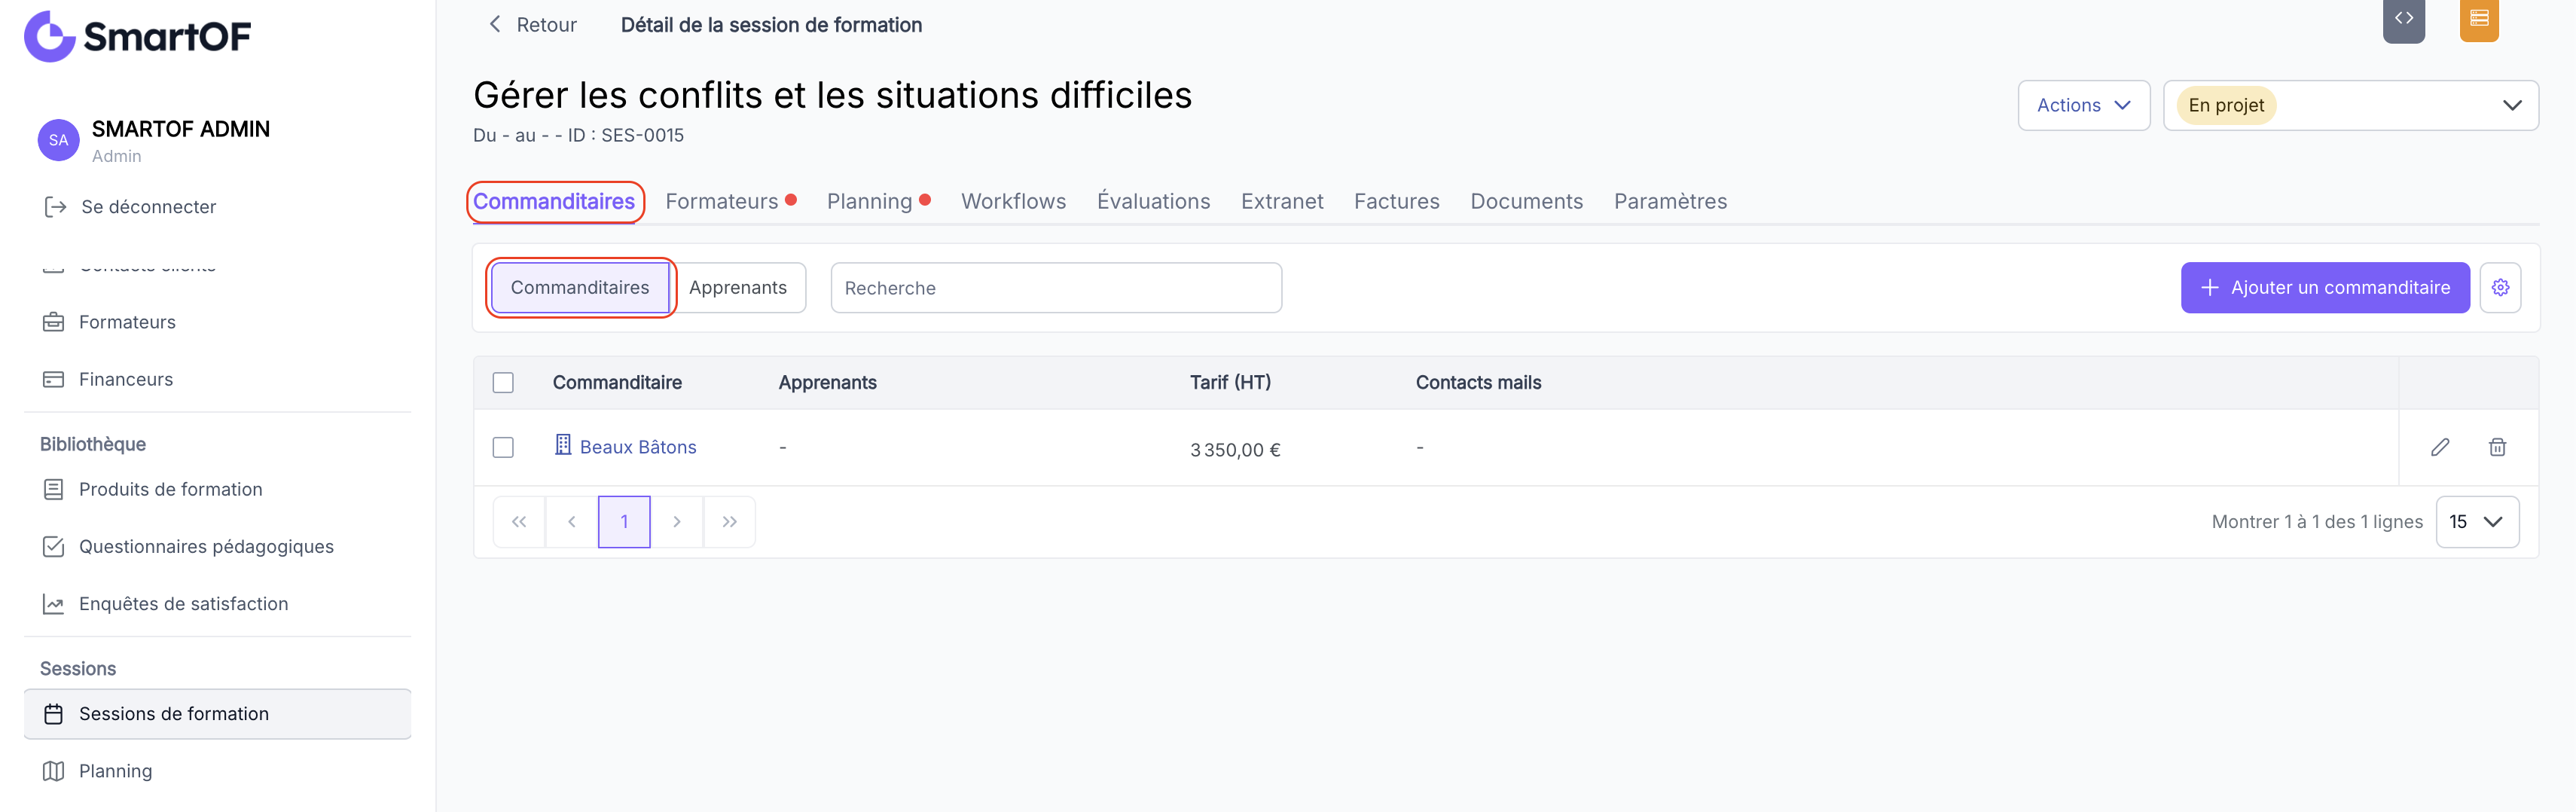Click the Commanditaire column header
Image resolution: width=2576 pixels, height=812 pixels.
[x=617, y=383]
